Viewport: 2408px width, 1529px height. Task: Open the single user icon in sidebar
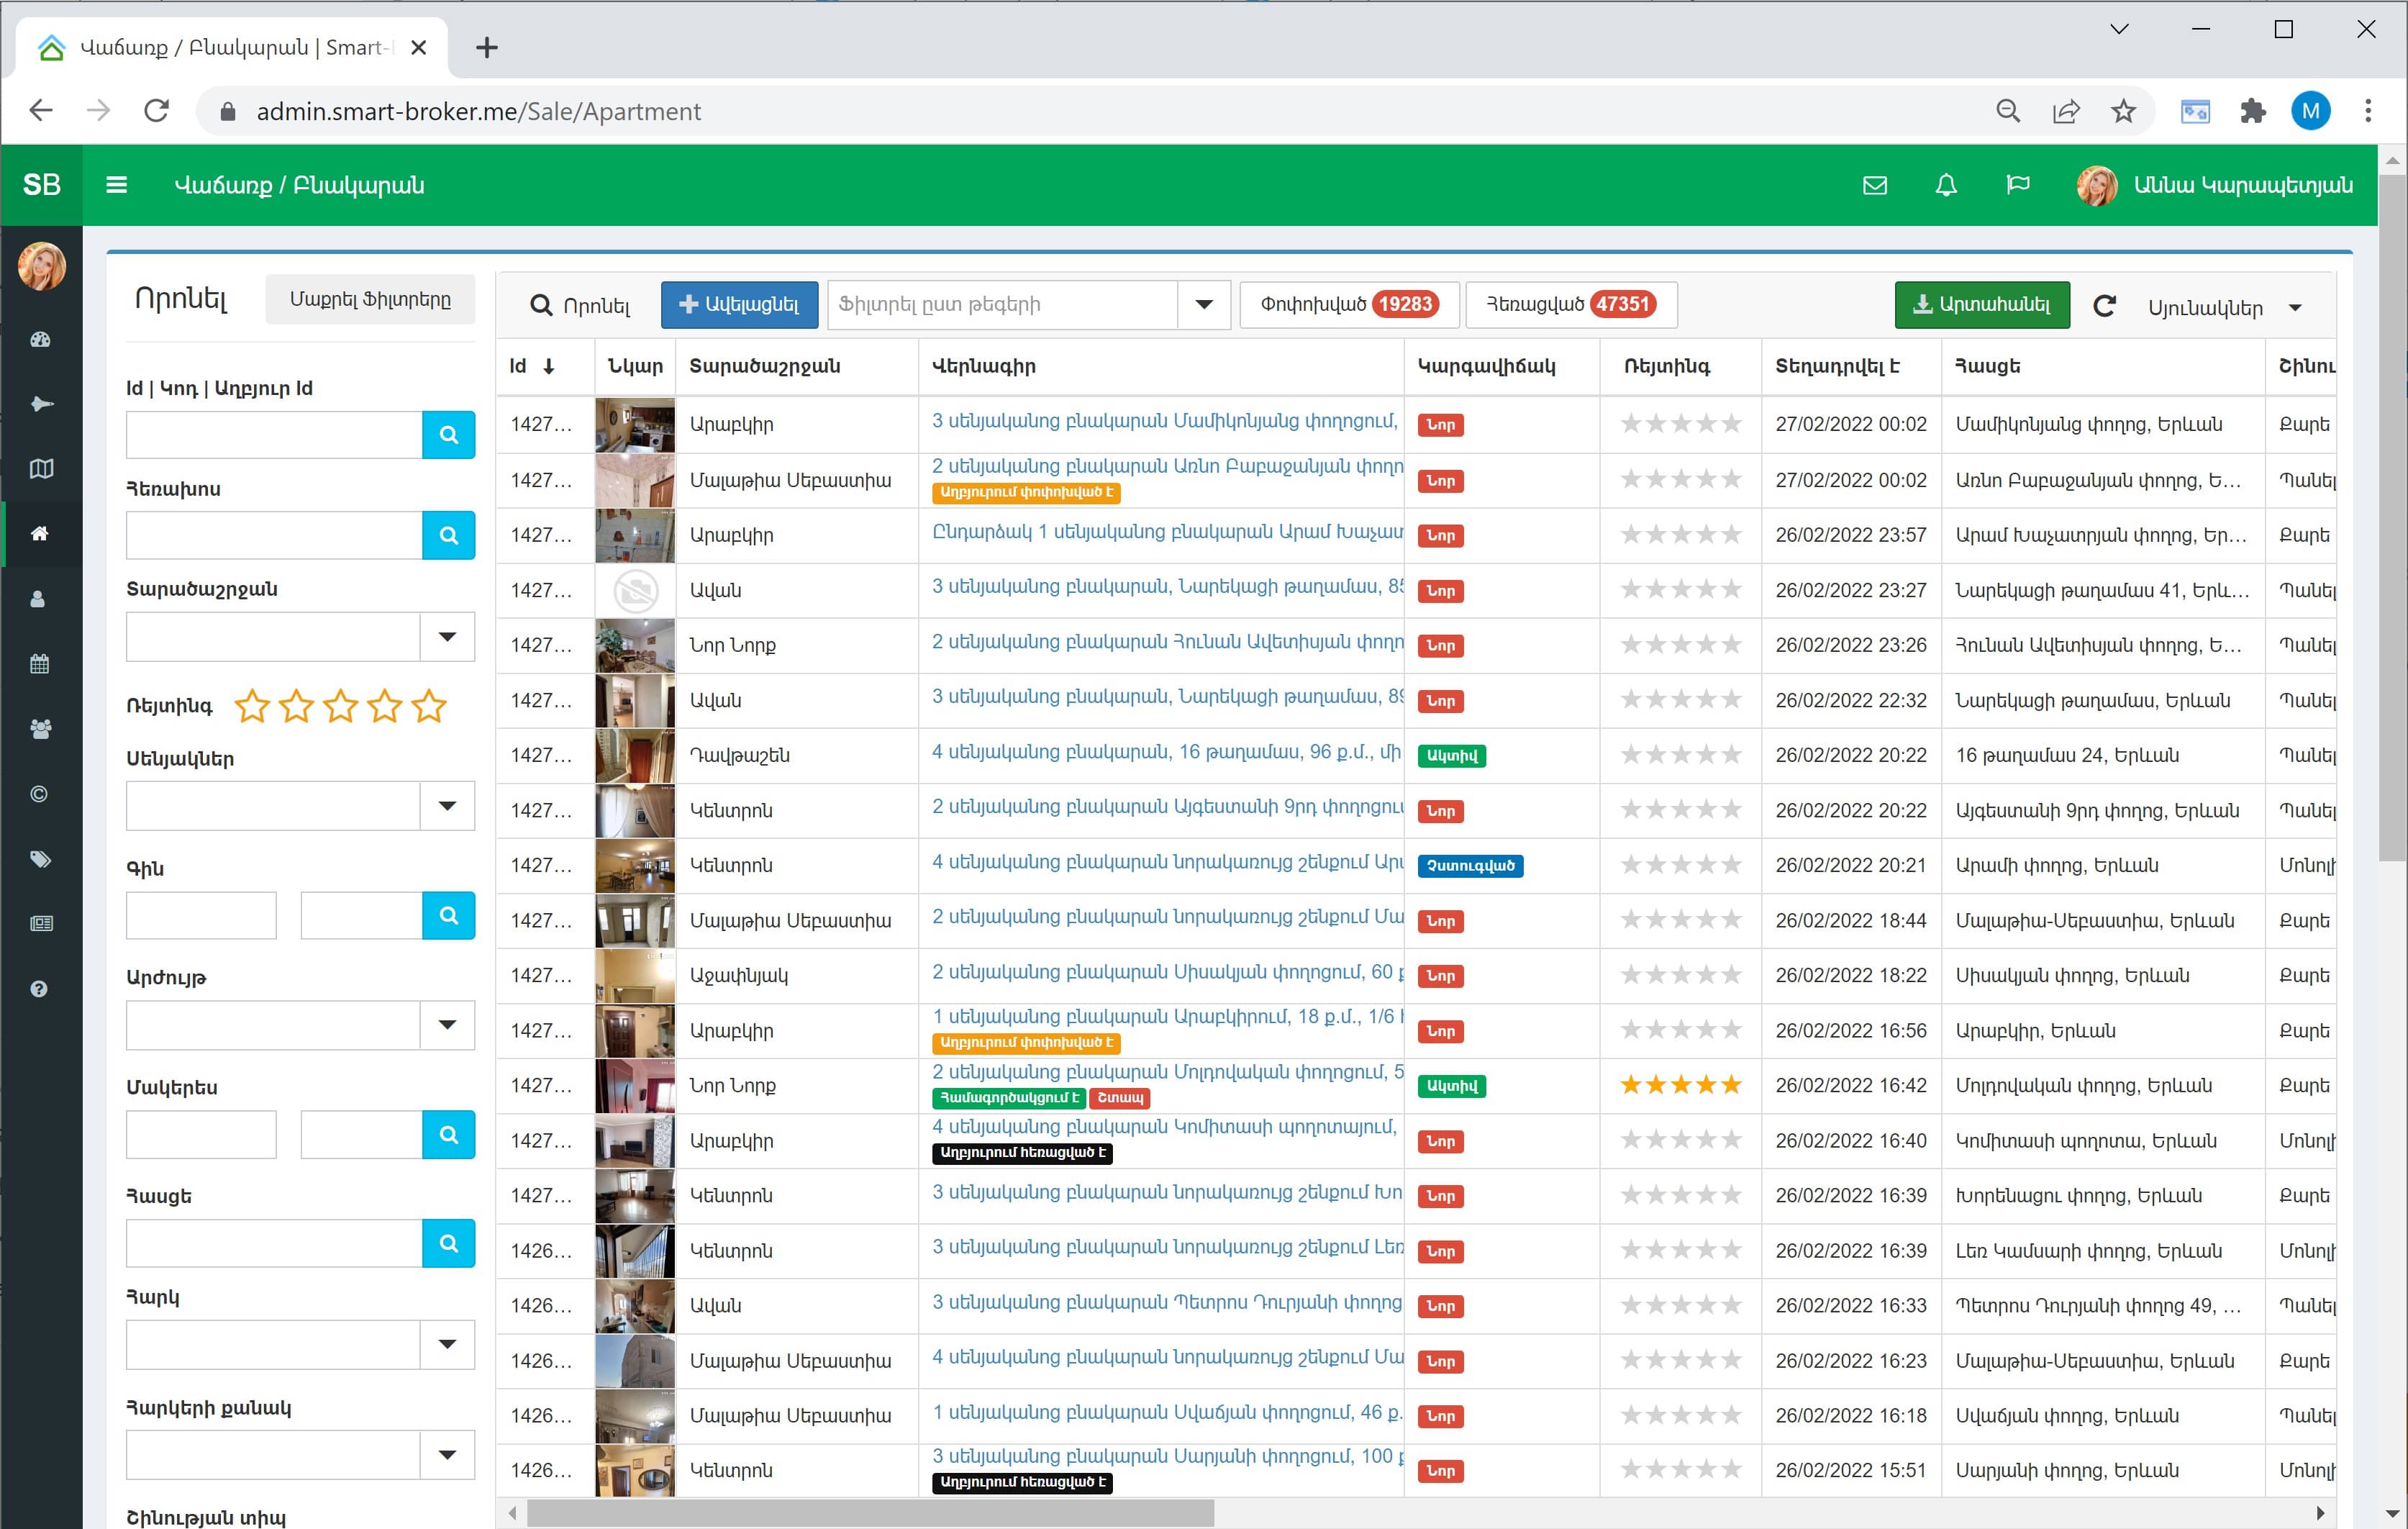coord(38,599)
